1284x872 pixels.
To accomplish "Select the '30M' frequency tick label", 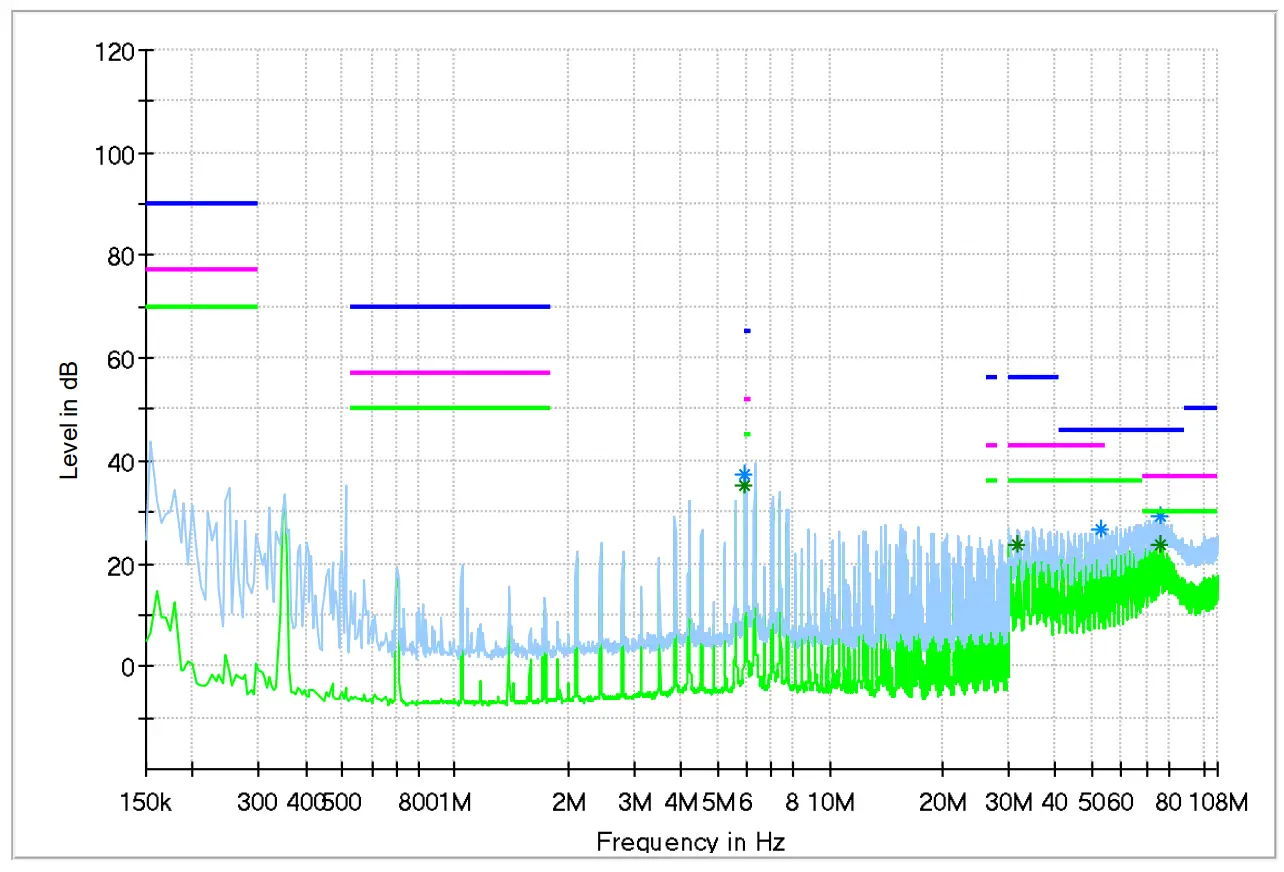I will click(x=1008, y=802).
